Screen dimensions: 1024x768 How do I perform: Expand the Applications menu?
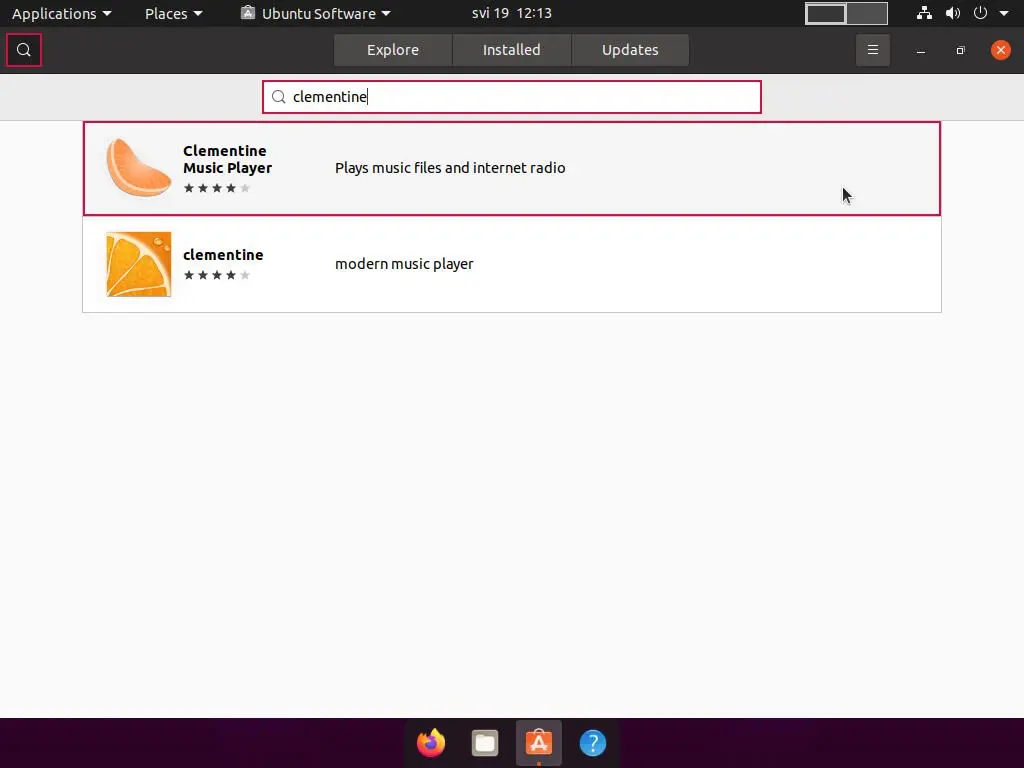coord(61,13)
